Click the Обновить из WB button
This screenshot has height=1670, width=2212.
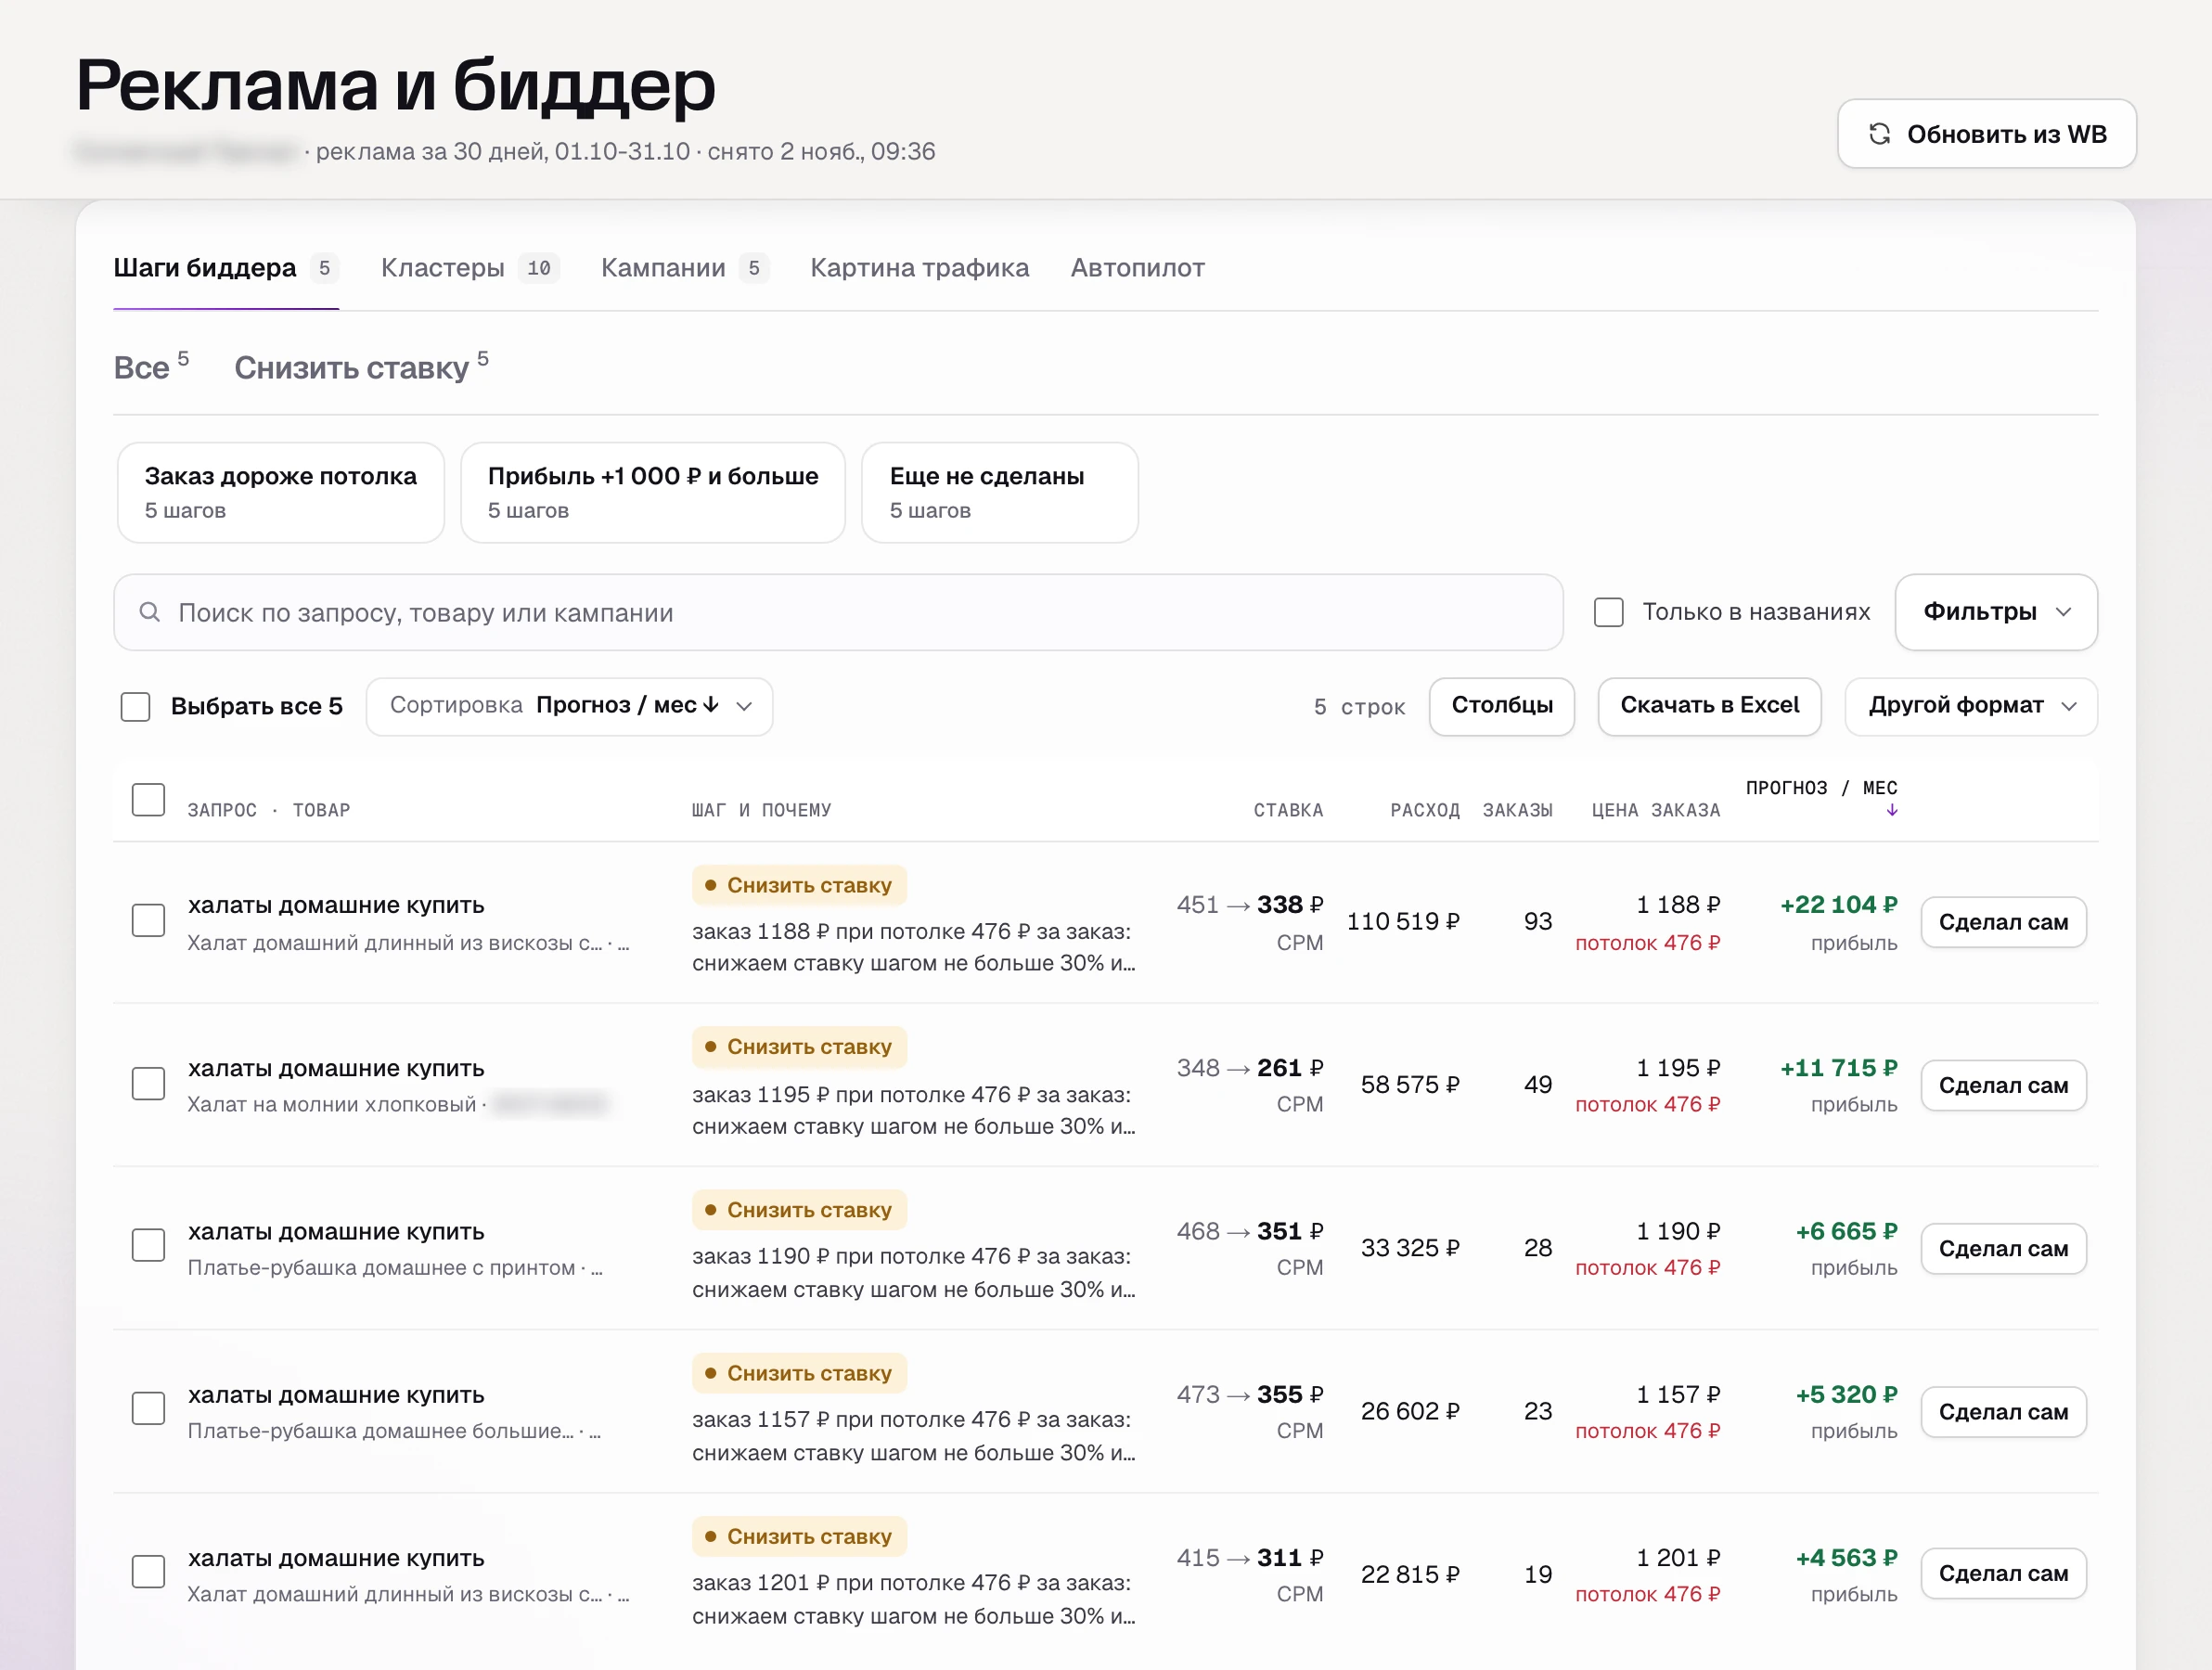click(x=1986, y=134)
